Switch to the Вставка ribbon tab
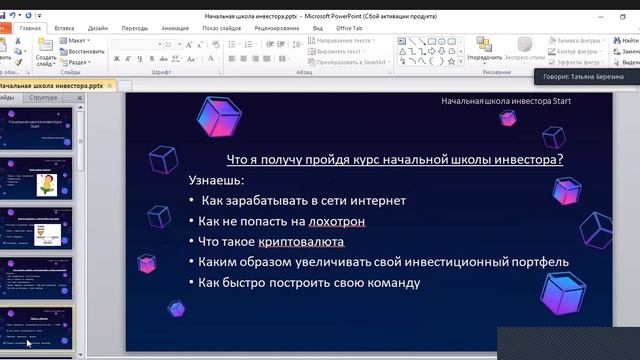The image size is (640, 360). (x=64, y=28)
